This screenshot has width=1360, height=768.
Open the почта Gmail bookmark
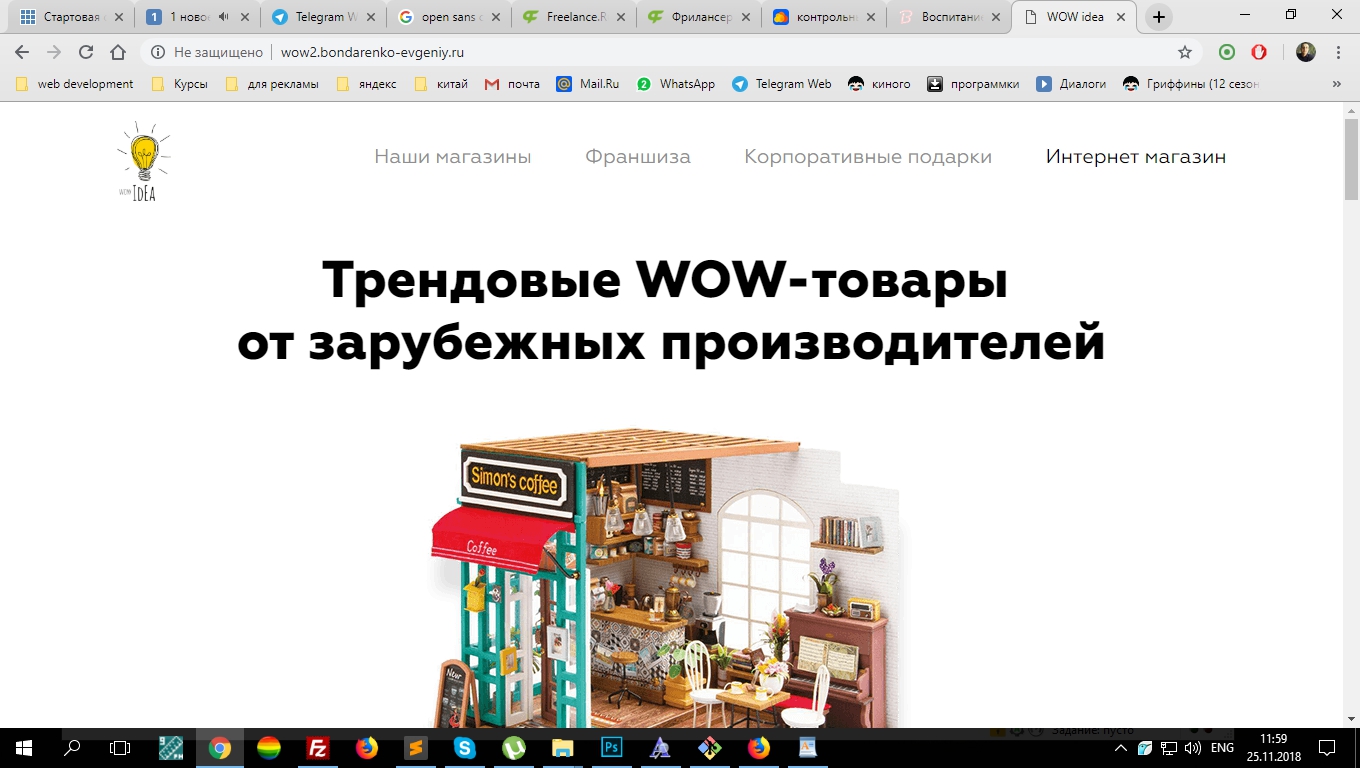512,84
